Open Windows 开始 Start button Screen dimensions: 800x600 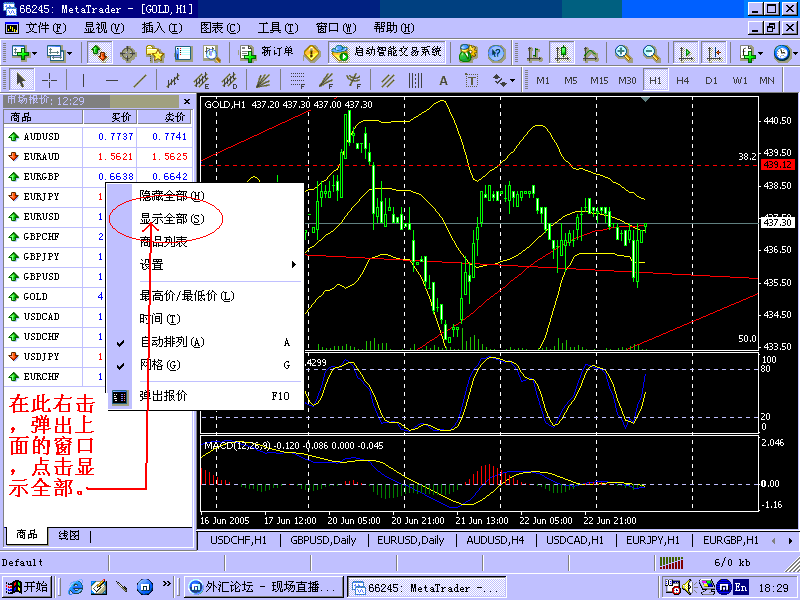[x=27, y=587]
